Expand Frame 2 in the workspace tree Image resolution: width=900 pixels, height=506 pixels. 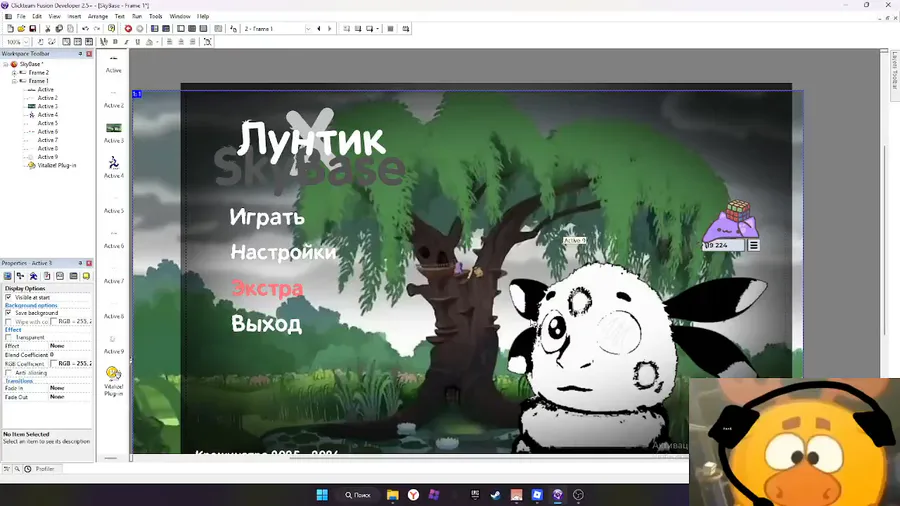pos(14,73)
